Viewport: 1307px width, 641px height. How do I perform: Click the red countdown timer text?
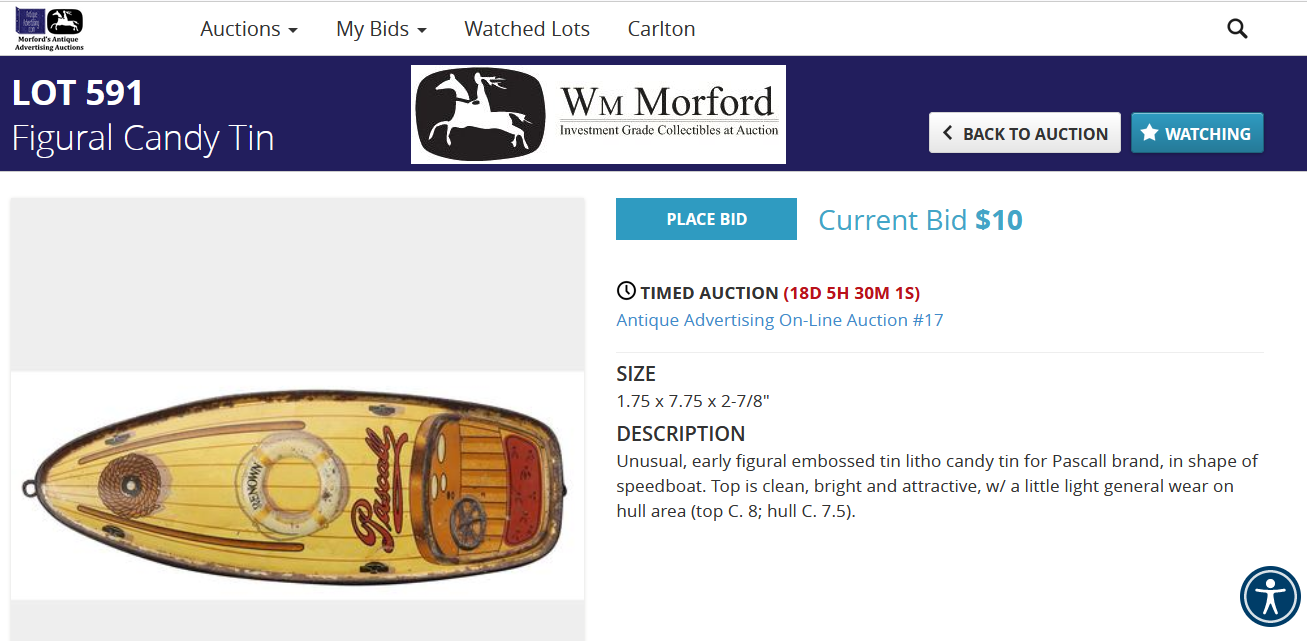(851, 293)
